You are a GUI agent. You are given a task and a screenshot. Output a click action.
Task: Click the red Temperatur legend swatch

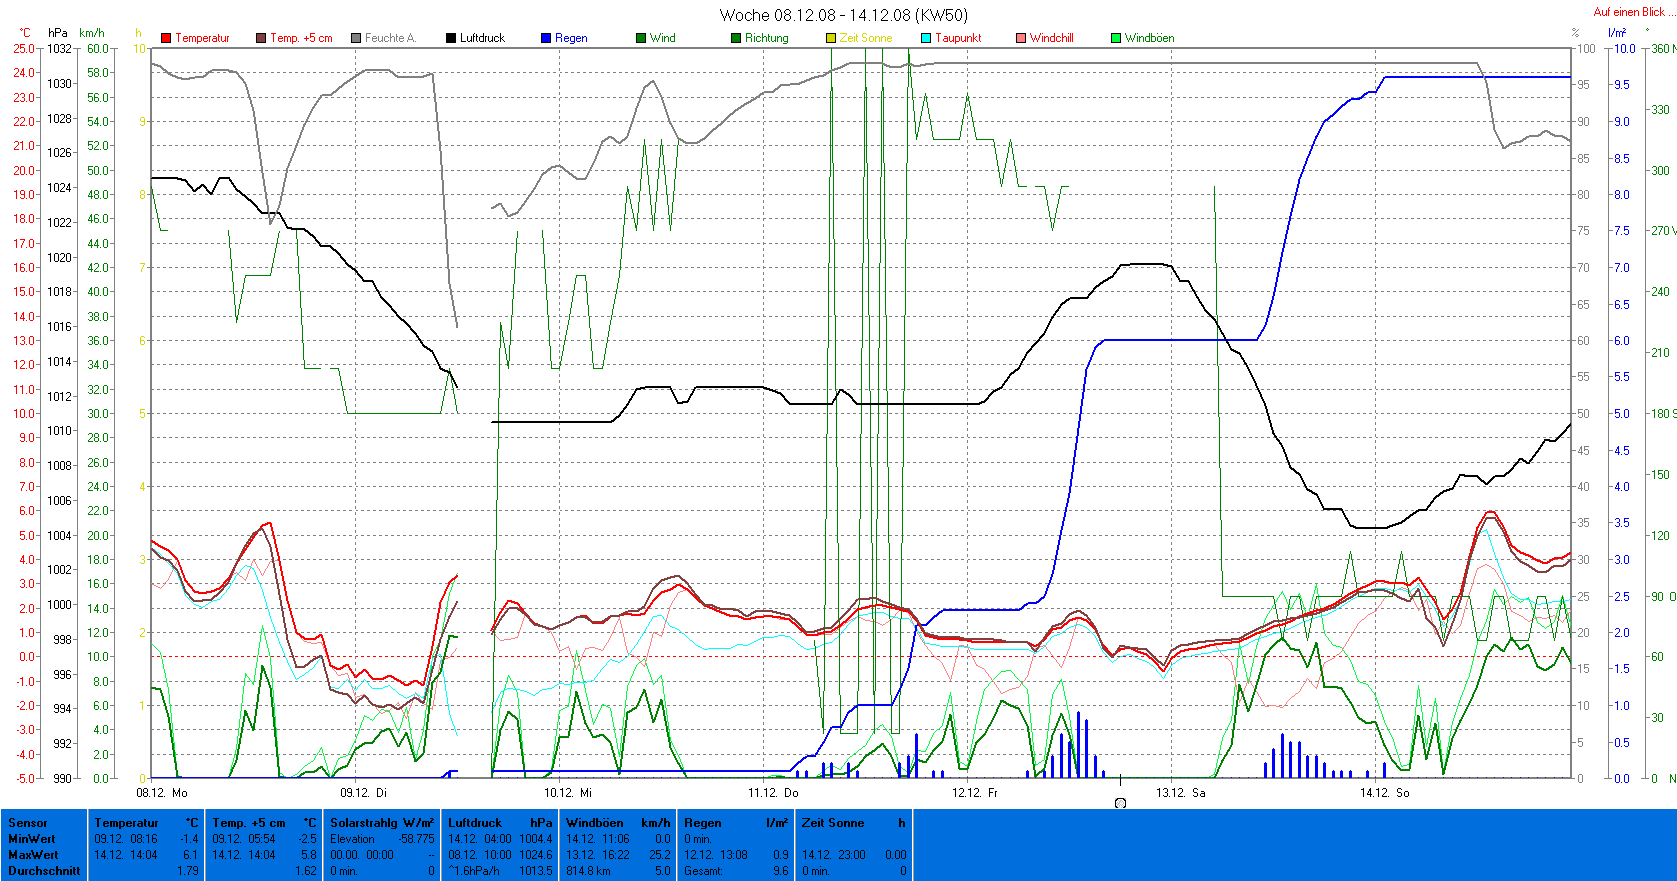166,38
